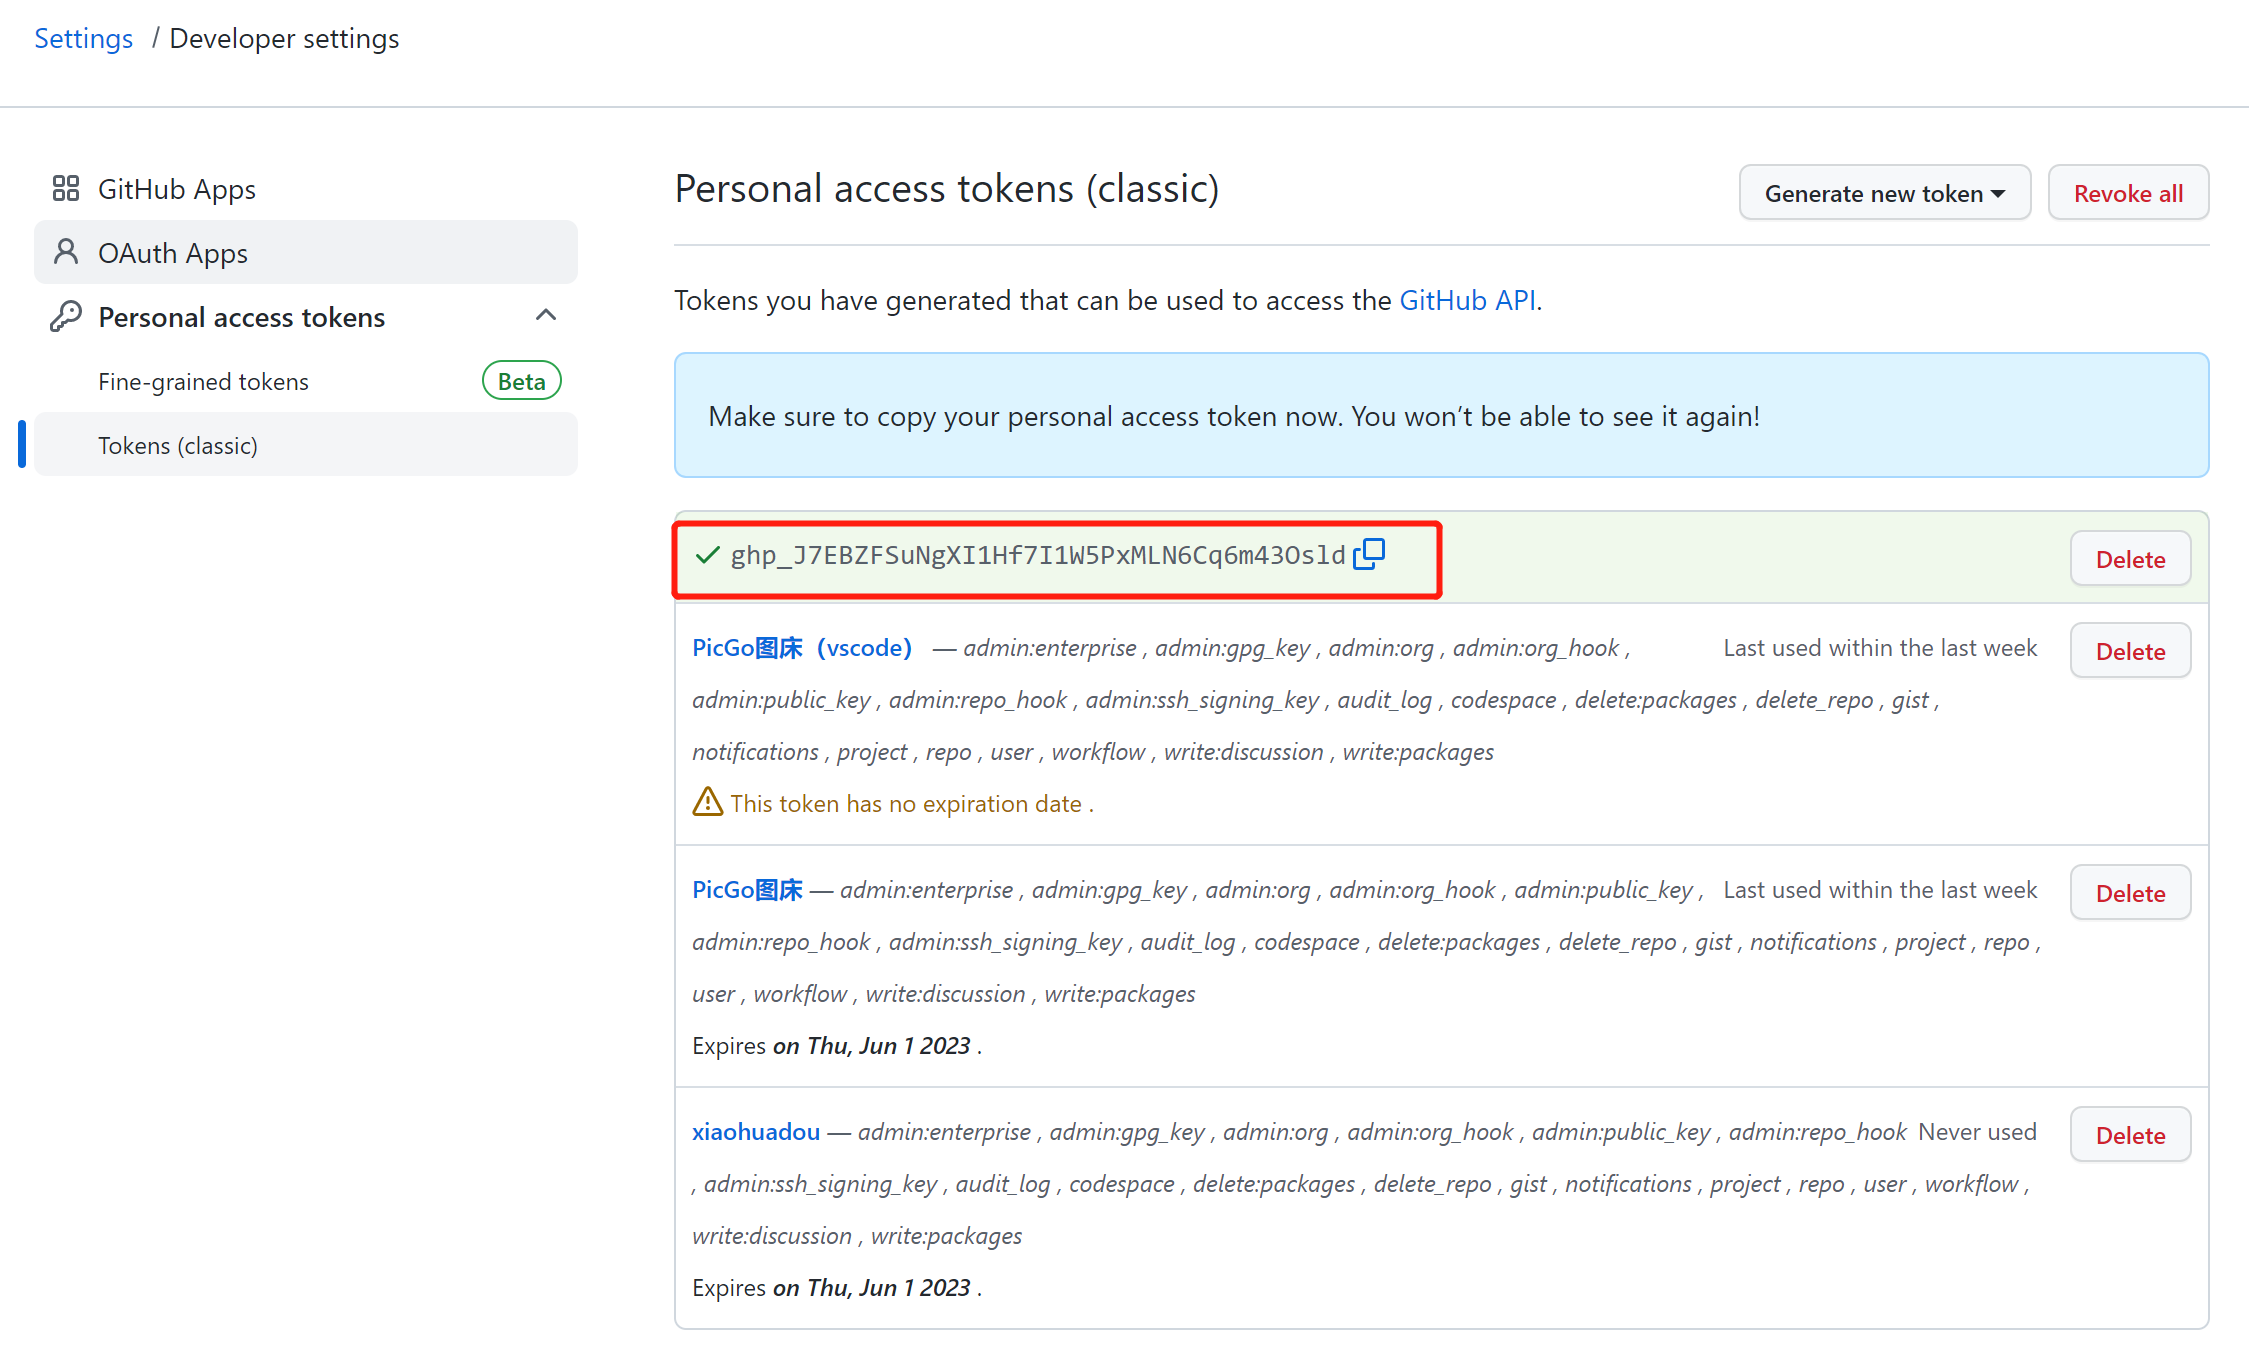Open the xiaohuadou token details

[755, 1131]
